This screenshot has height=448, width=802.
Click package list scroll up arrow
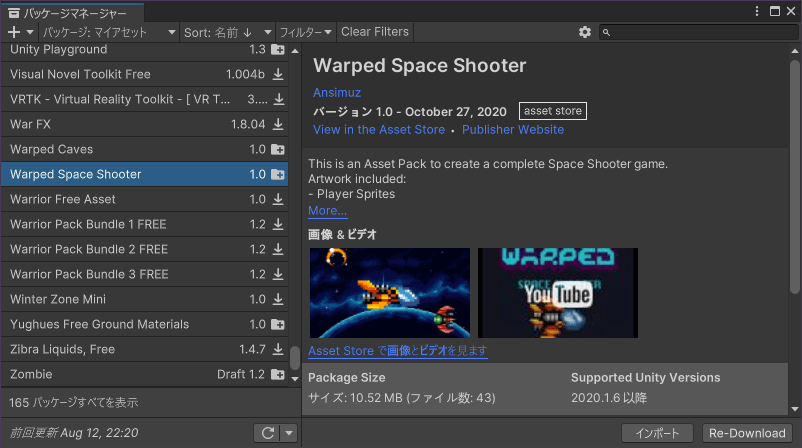coord(295,51)
